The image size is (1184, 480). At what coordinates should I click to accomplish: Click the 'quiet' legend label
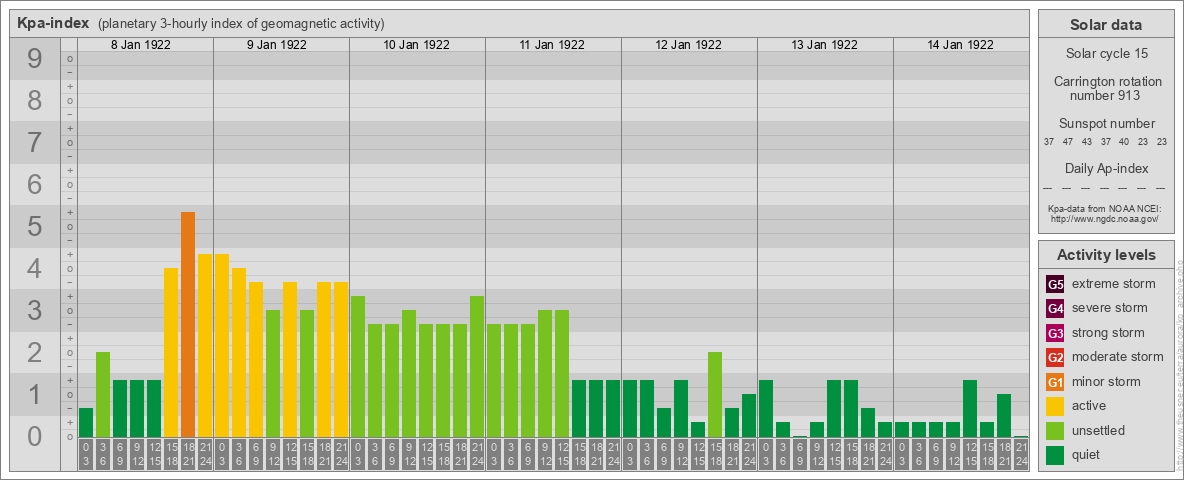click(1087, 455)
